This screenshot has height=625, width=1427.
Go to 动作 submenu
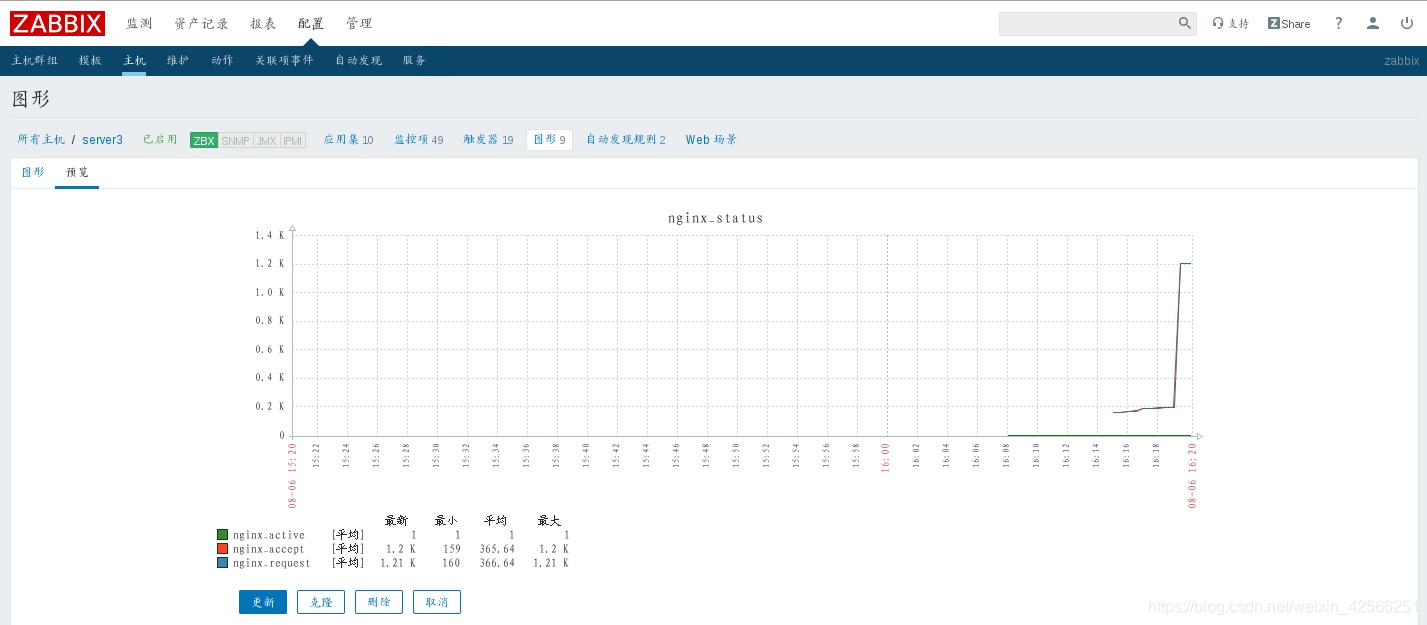tap(222, 60)
